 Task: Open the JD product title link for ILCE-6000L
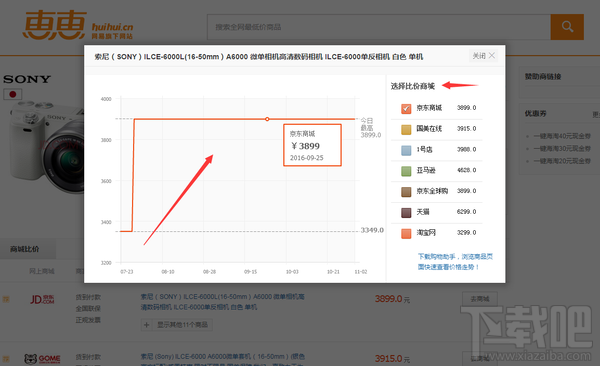point(223,302)
